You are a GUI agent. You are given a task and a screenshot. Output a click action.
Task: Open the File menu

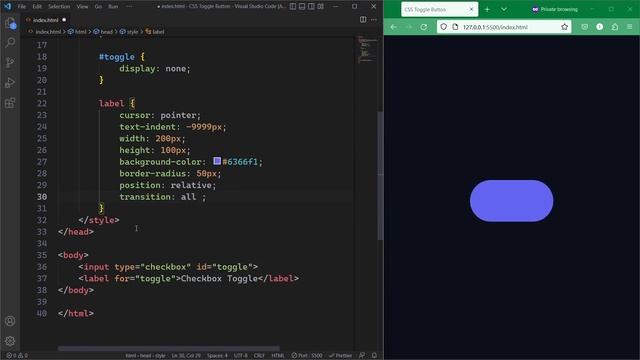coord(22,7)
